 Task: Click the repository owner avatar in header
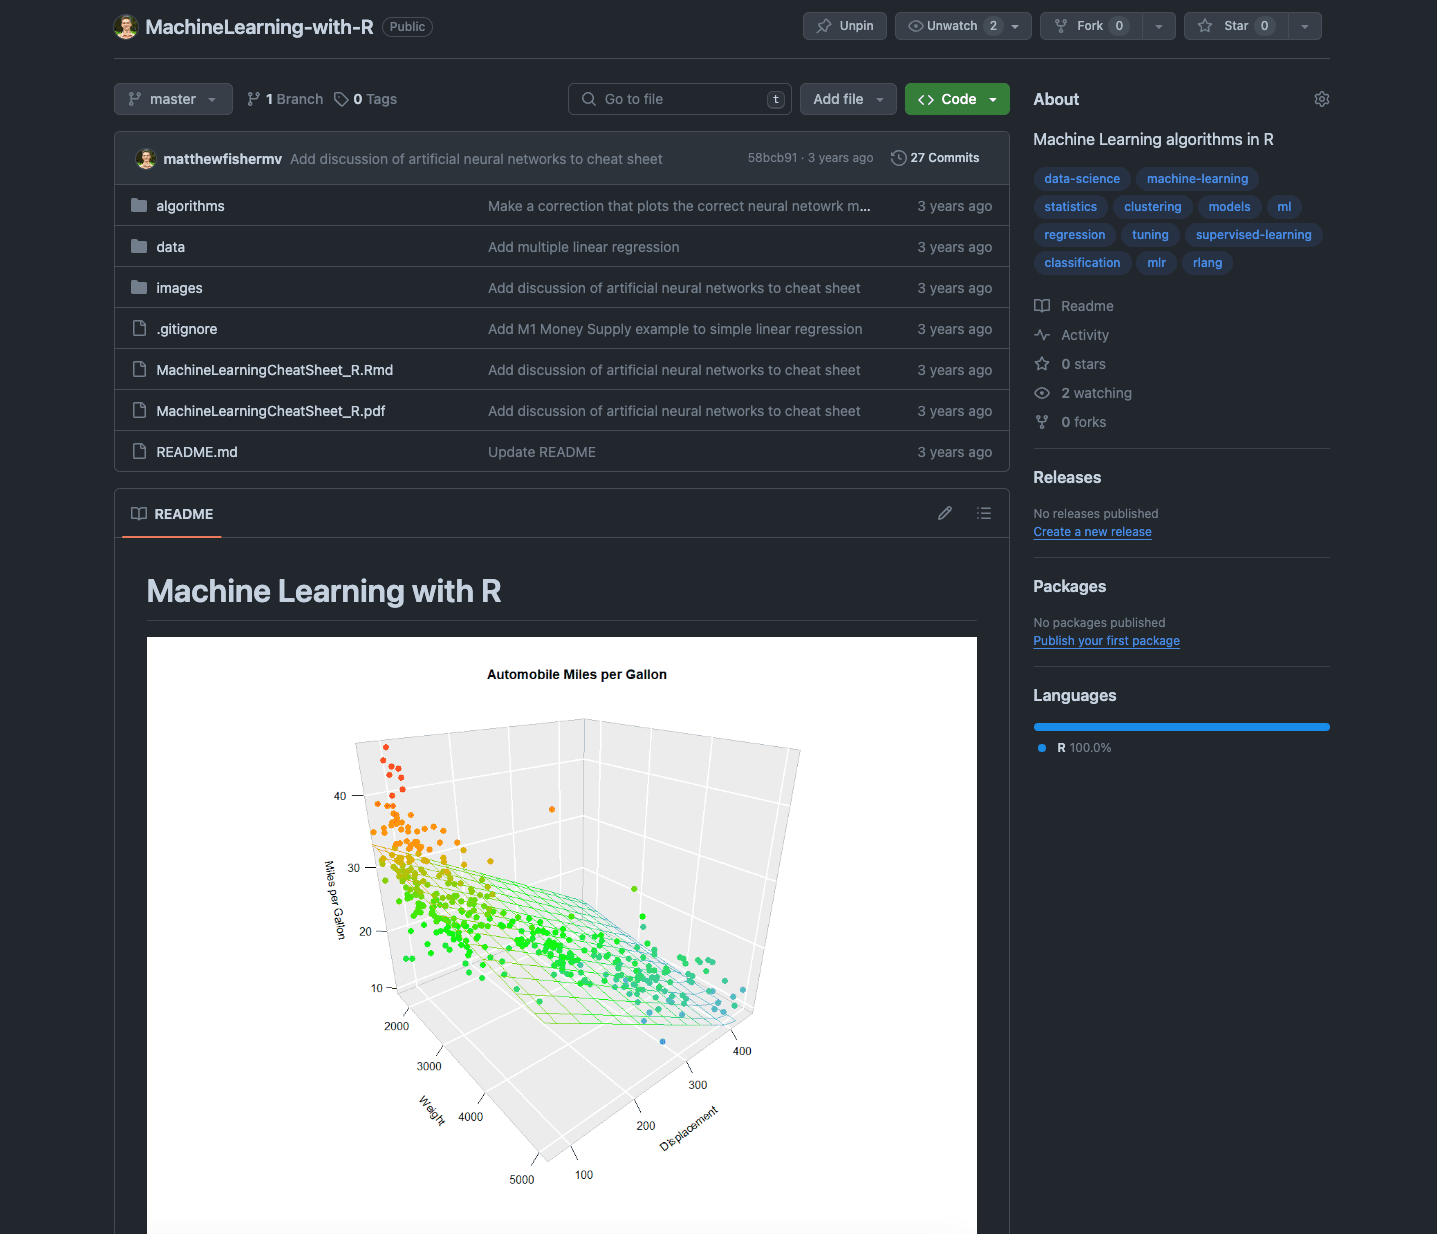(126, 27)
